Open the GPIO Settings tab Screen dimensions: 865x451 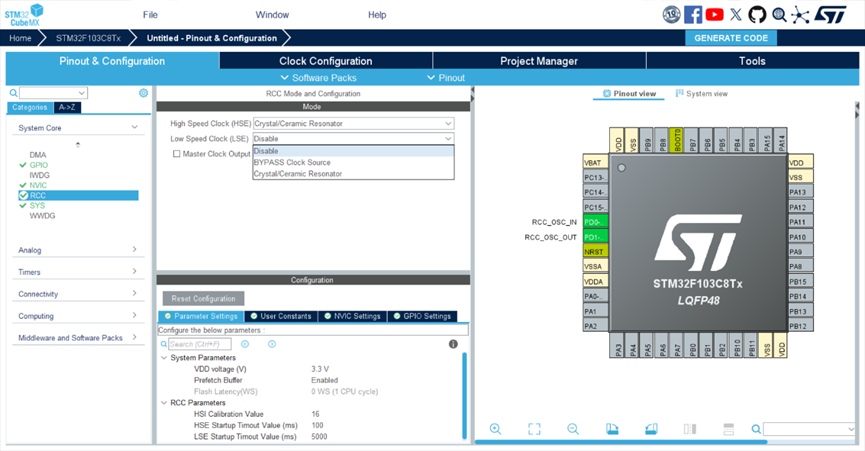coord(423,316)
